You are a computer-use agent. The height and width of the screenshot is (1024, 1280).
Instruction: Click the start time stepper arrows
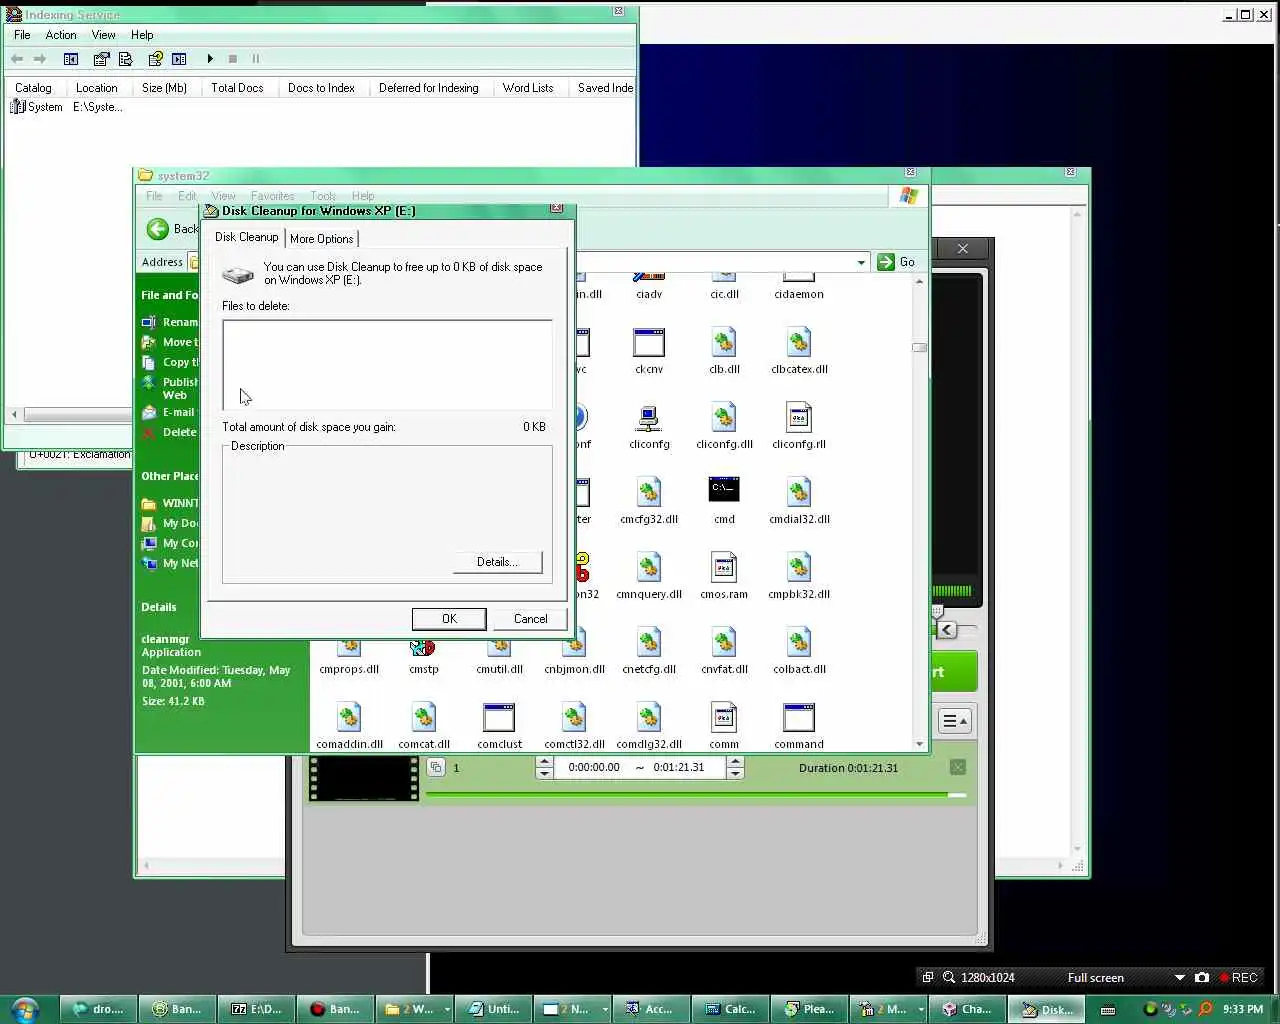click(545, 768)
